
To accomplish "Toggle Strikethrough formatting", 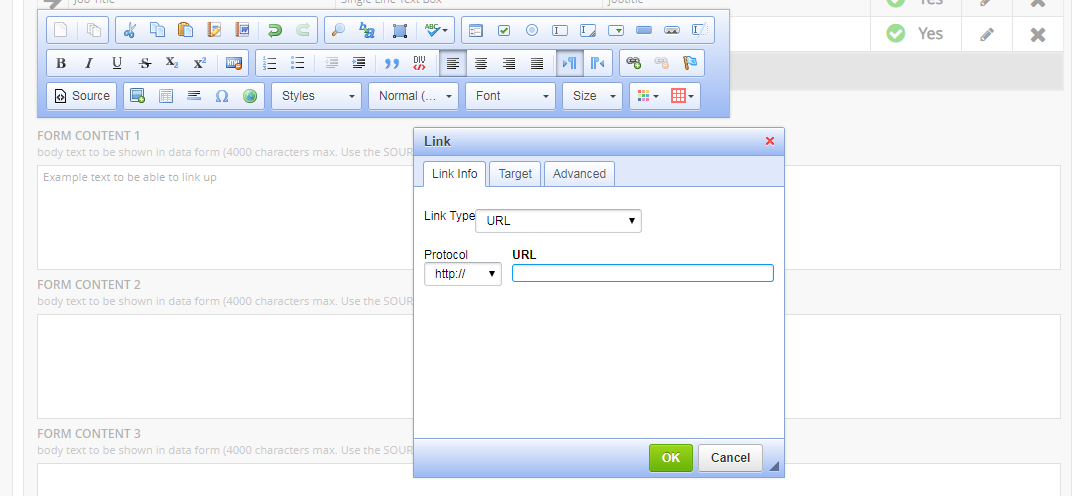I will click(x=144, y=63).
